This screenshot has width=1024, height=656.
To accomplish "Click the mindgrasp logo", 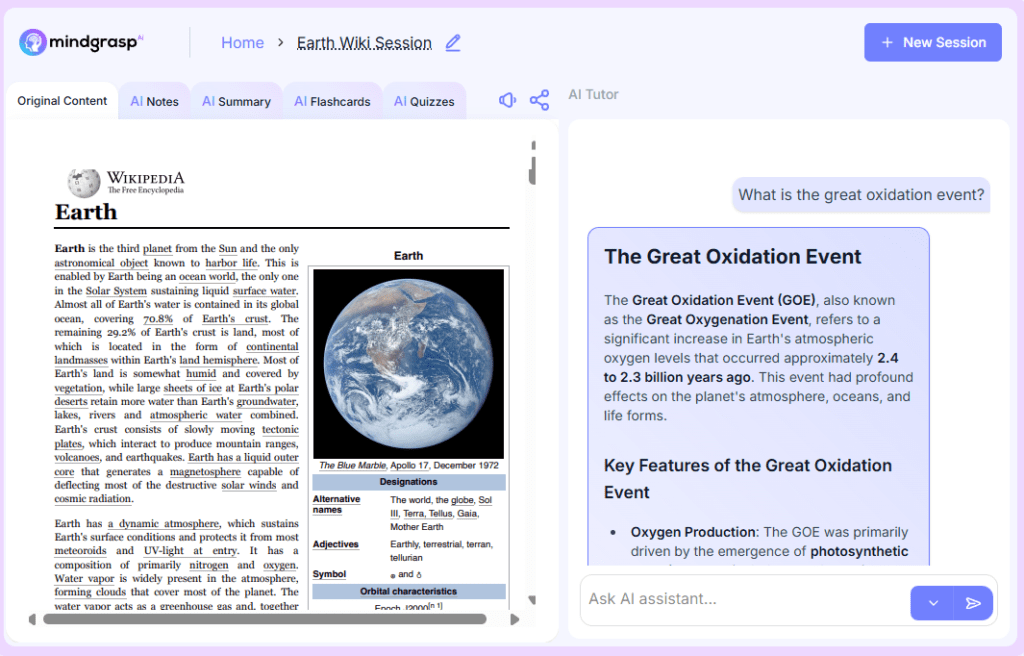I will [x=82, y=42].
